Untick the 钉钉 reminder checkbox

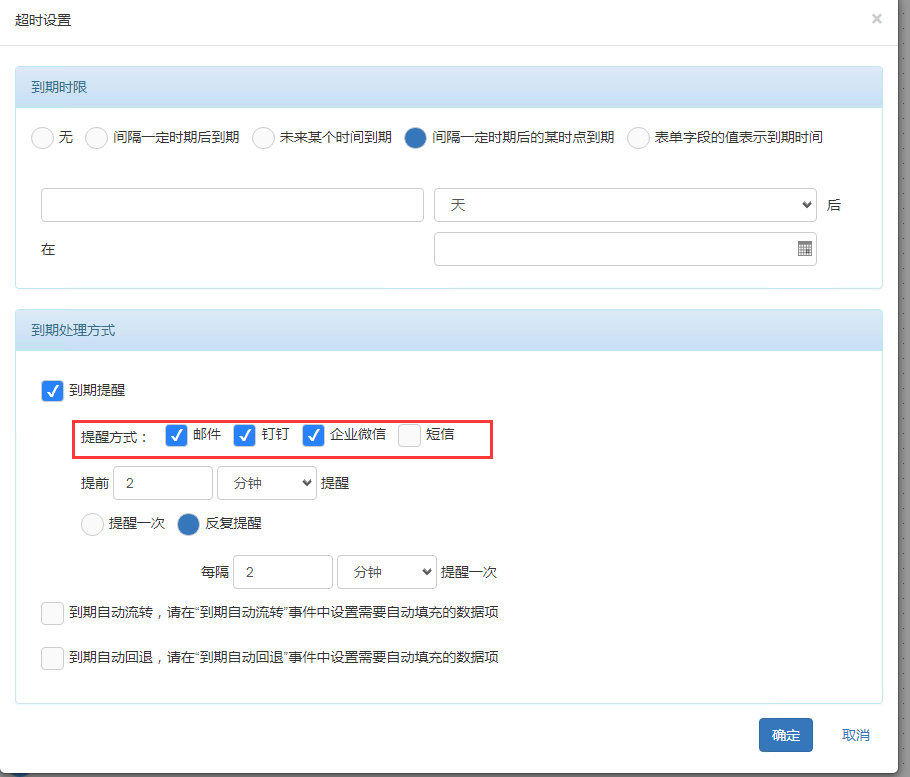(244, 435)
